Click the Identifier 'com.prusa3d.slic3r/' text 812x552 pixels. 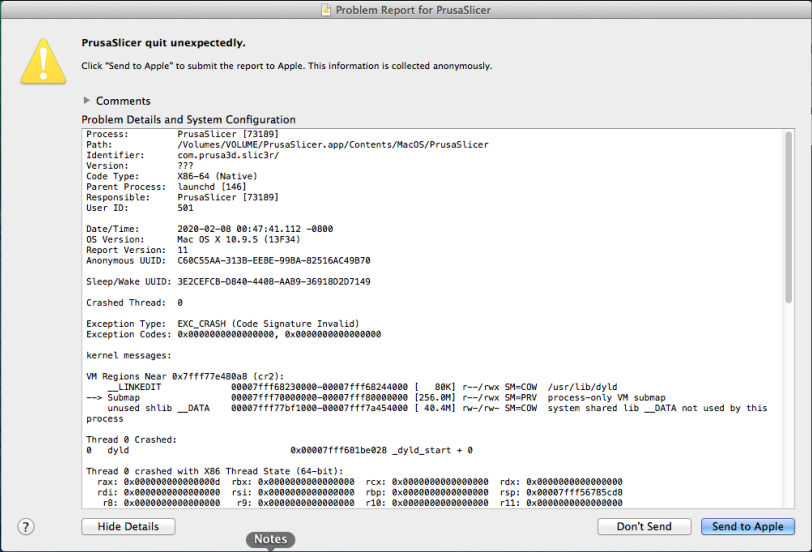coord(228,155)
